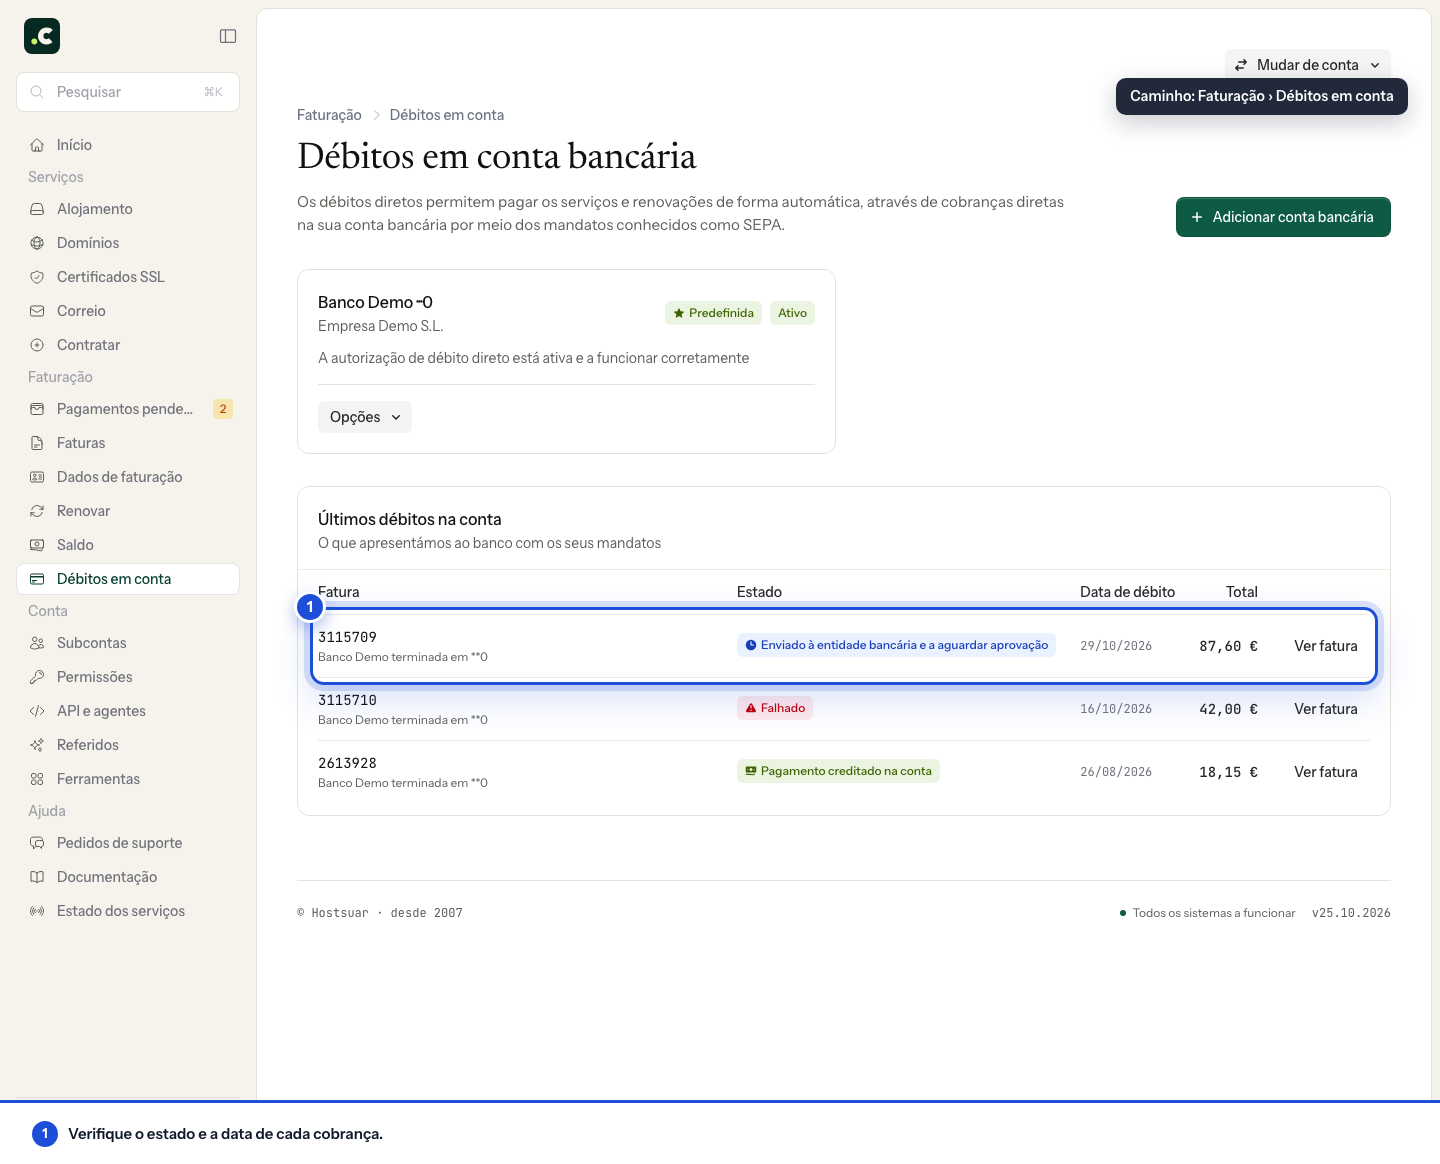The width and height of the screenshot is (1440, 1164).
Task: Click the Subcontas users icon
Action: point(37,643)
